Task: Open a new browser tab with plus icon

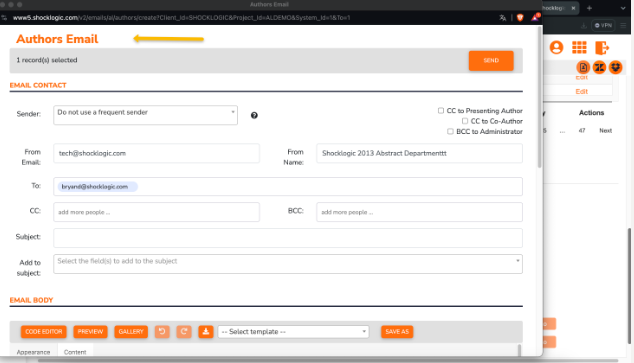Action: pyautogui.click(x=589, y=8)
